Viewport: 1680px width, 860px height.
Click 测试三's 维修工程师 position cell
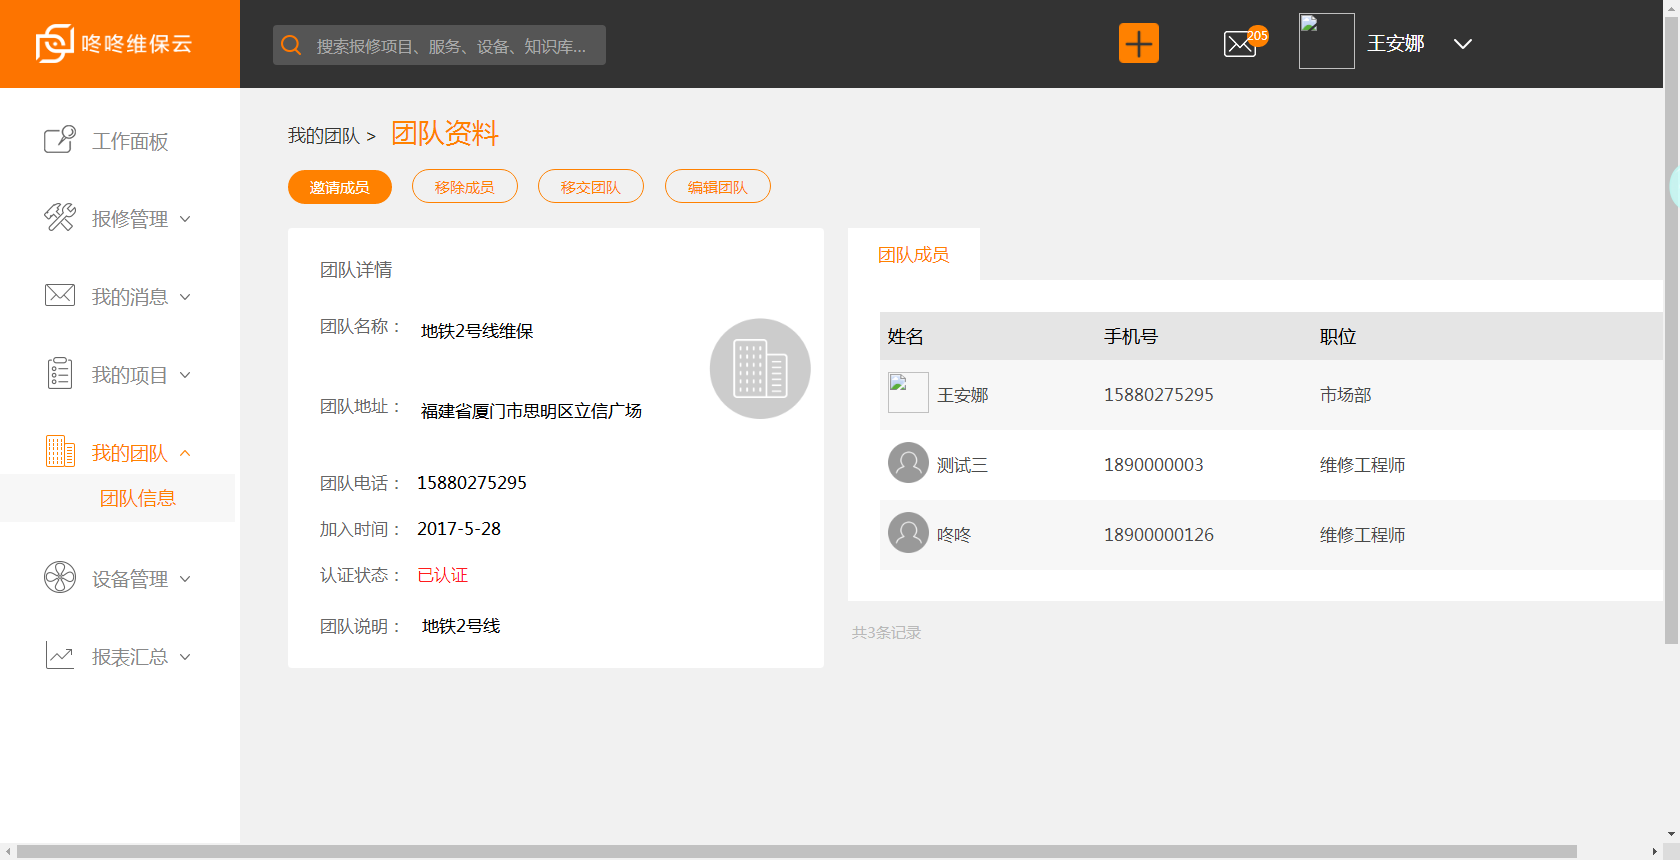(x=1363, y=465)
